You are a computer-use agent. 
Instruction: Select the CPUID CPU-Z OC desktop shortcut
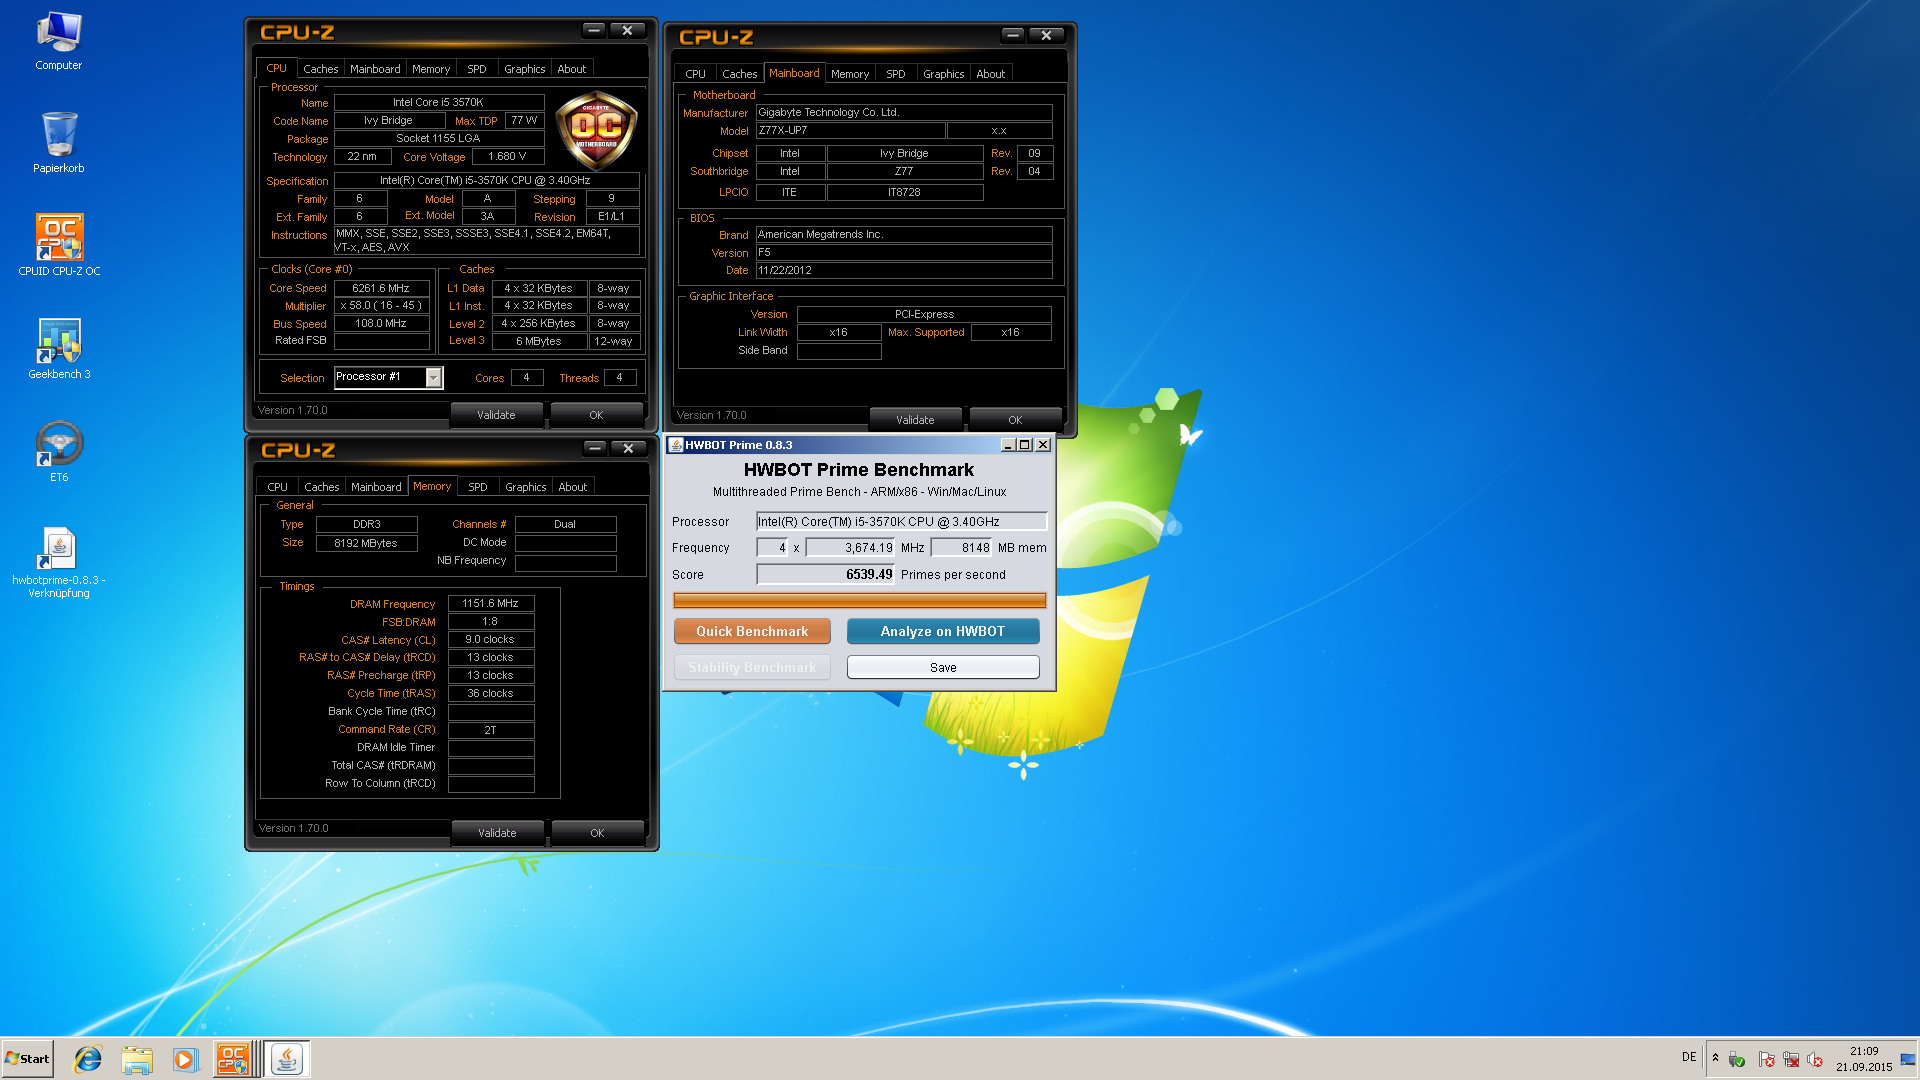point(59,246)
